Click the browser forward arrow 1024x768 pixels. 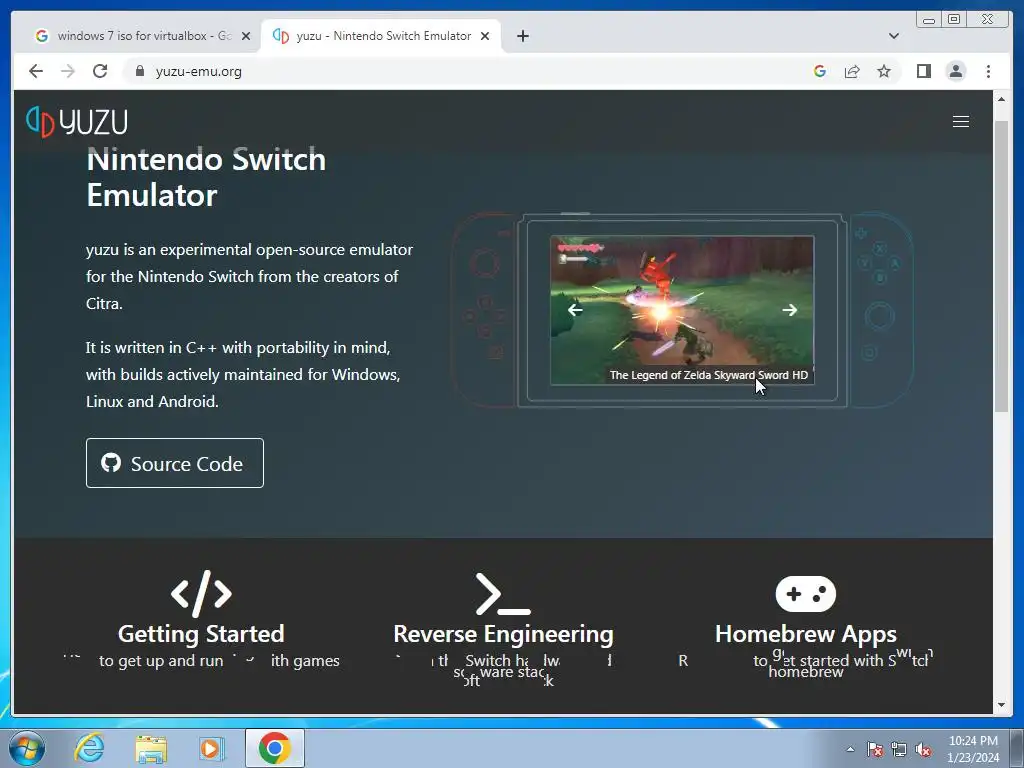pos(68,71)
